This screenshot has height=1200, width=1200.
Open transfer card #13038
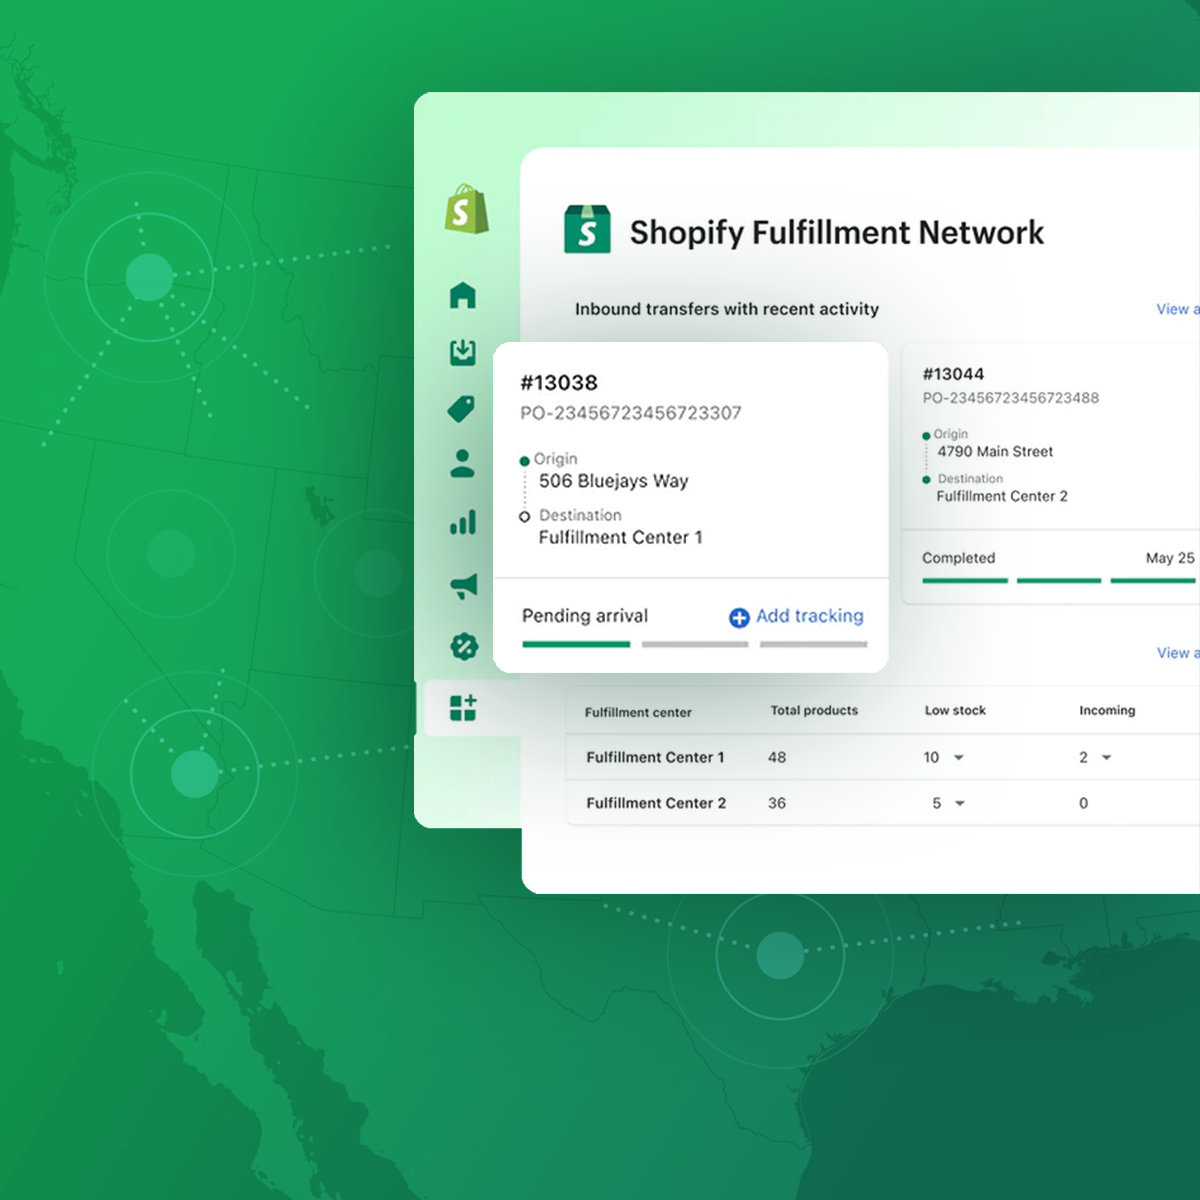pyautogui.click(x=691, y=507)
